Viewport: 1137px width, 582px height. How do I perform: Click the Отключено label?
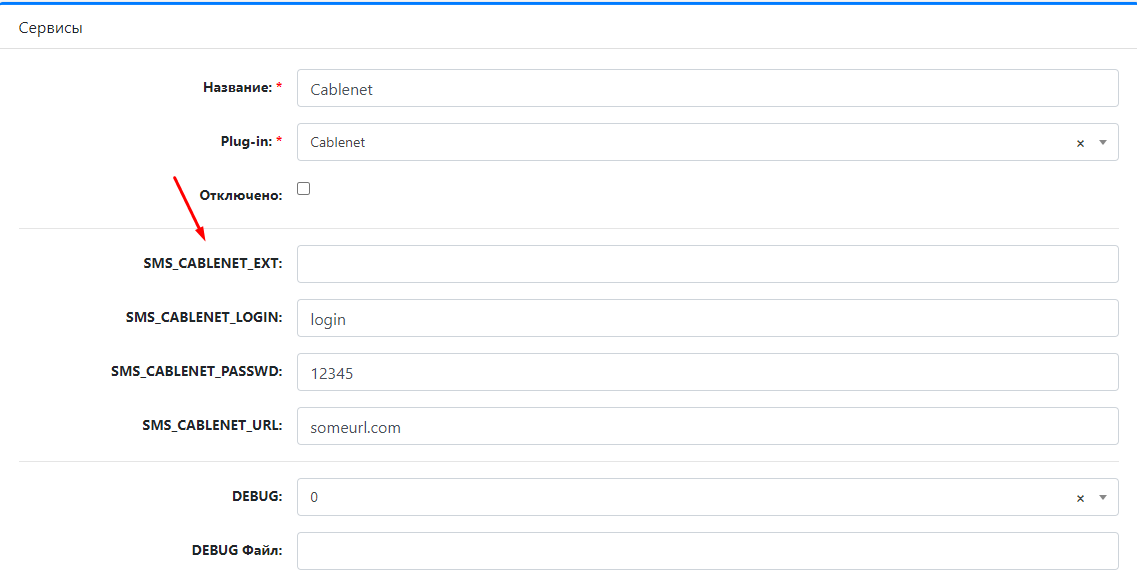coord(241,196)
